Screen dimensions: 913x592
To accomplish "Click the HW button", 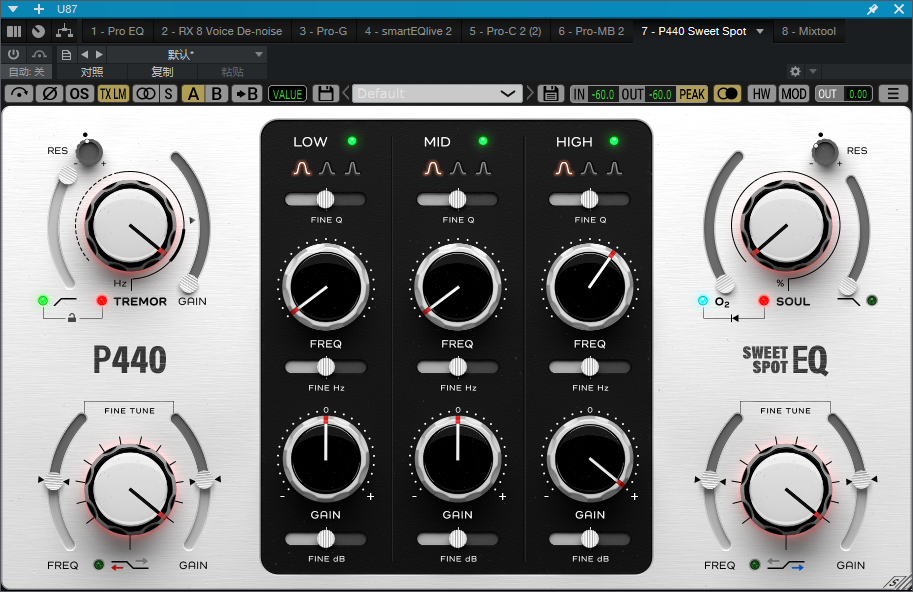I will coord(762,94).
